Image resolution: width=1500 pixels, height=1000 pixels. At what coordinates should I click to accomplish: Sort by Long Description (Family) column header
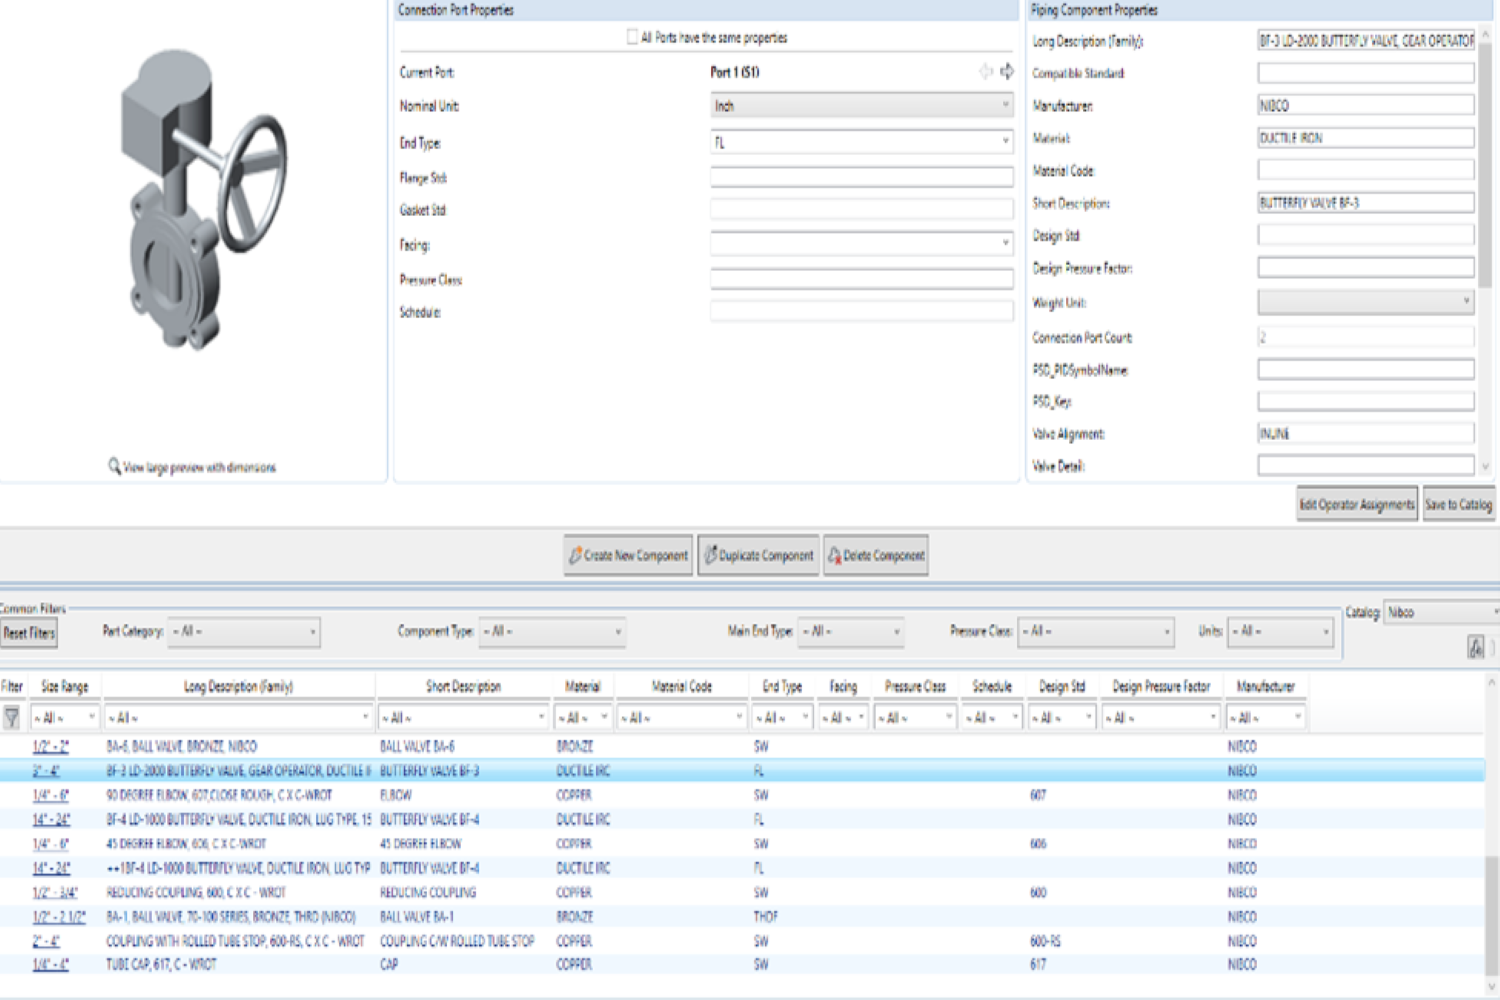(x=238, y=686)
